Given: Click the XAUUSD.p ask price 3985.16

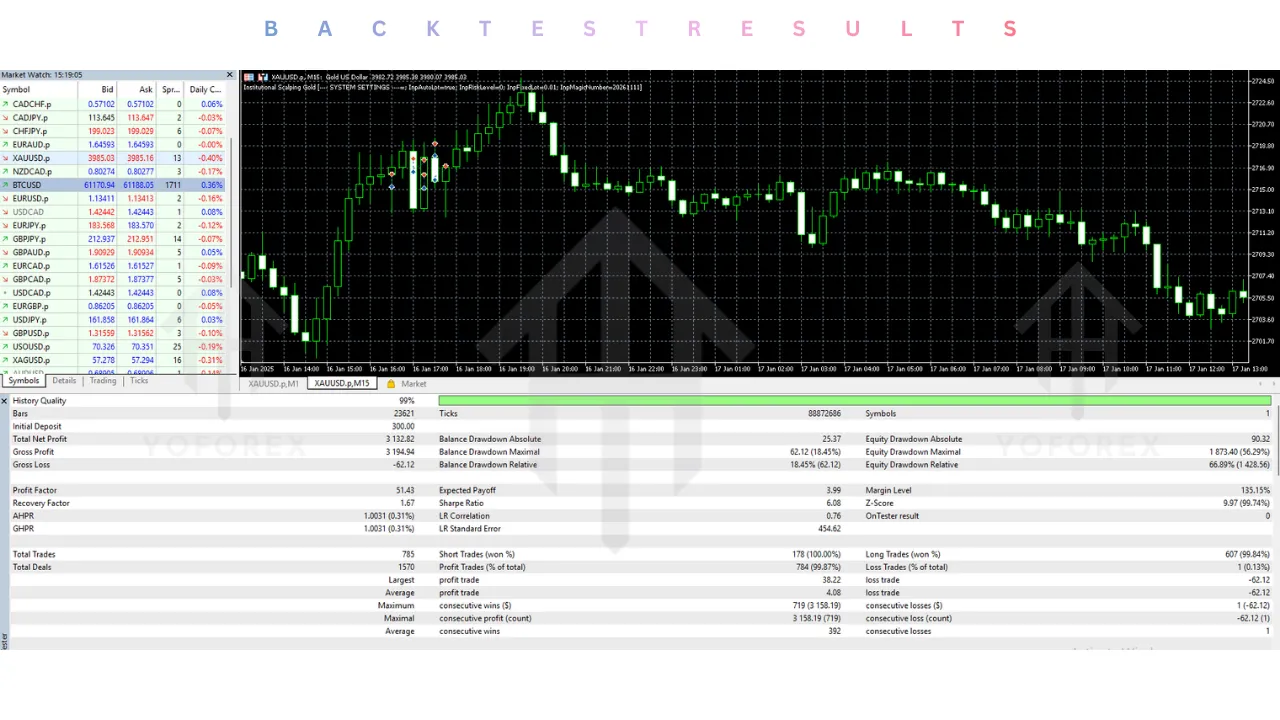Looking at the screenshot, I should pos(140,158).
